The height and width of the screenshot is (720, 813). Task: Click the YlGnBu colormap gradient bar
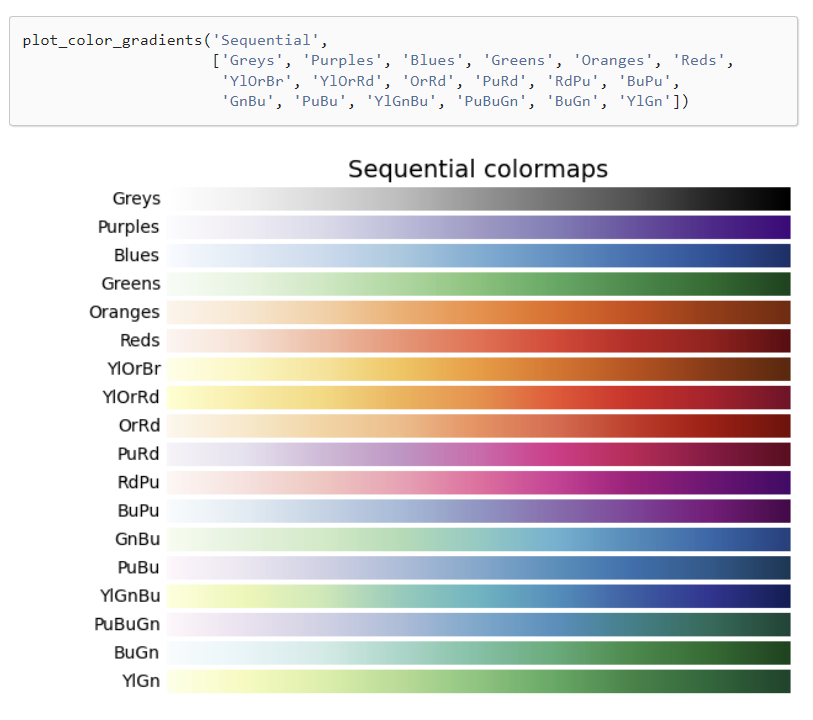[x=479, y=596]
